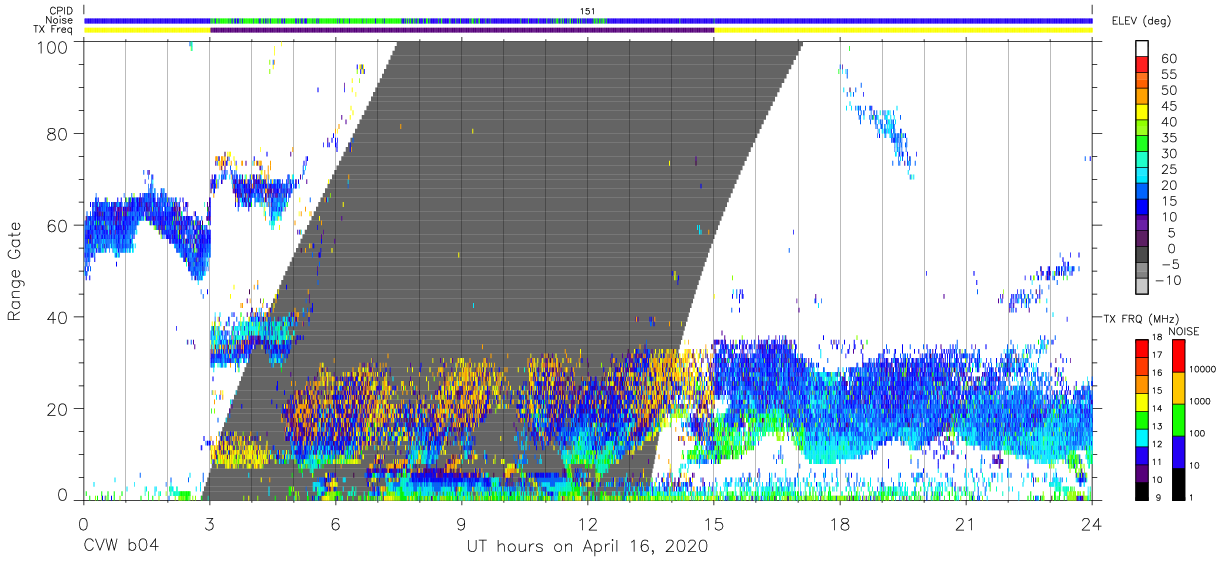Screen dimensions: 1228x567
Task: Click the UT hours on April 16, 2020 title
Action: point(587,547)
